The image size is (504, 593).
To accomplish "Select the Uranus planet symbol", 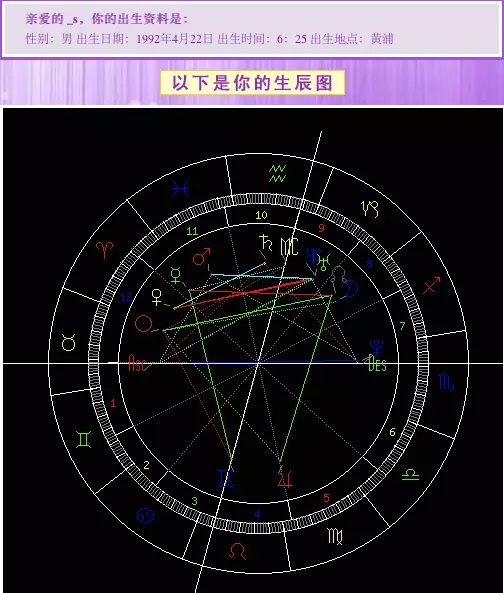I will (x=324, y=262).
